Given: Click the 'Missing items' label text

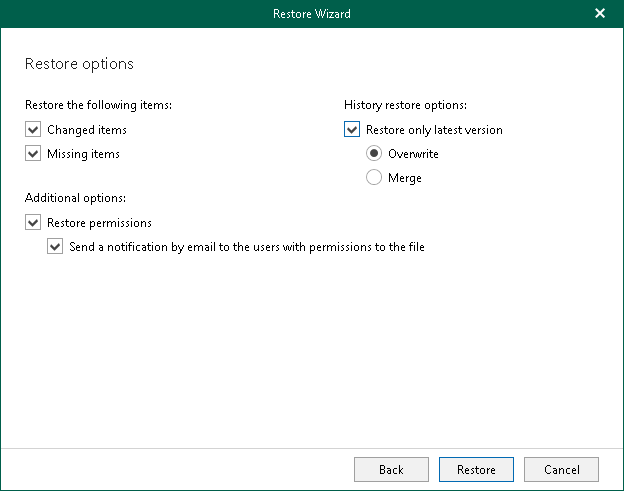Looking at the screenshot, I should (x=83, y=154).
